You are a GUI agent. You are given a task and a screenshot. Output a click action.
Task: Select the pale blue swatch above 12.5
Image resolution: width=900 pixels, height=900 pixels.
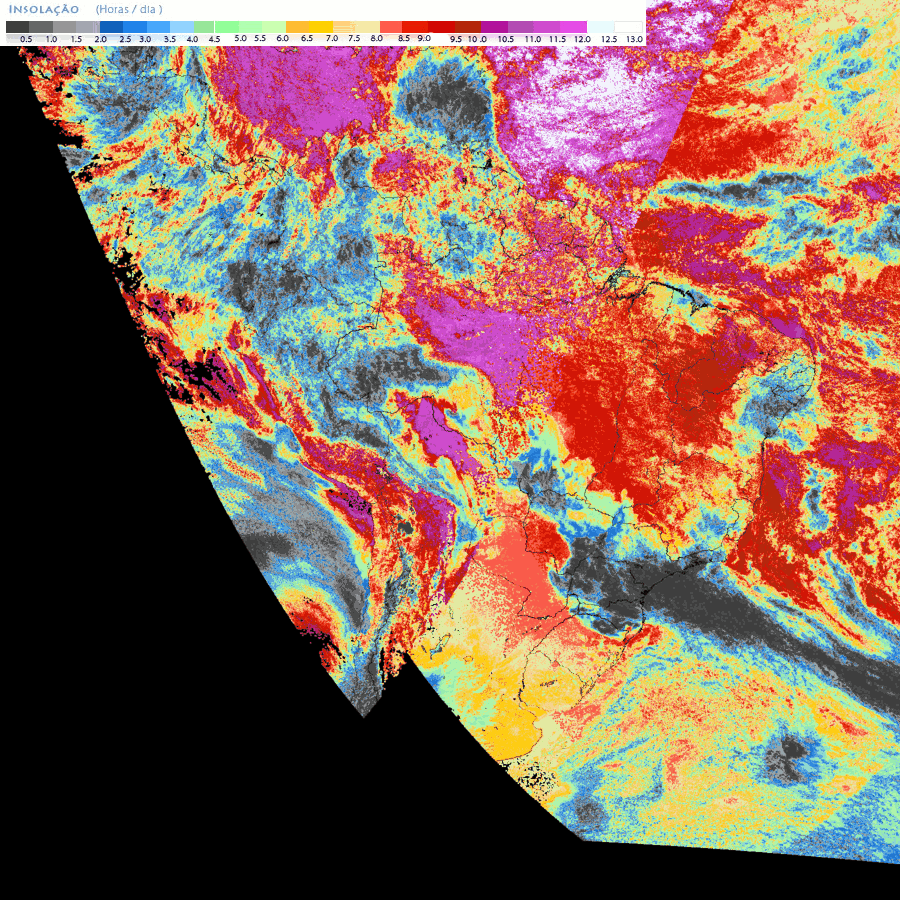pyautogui.click(x=600, y=27)
